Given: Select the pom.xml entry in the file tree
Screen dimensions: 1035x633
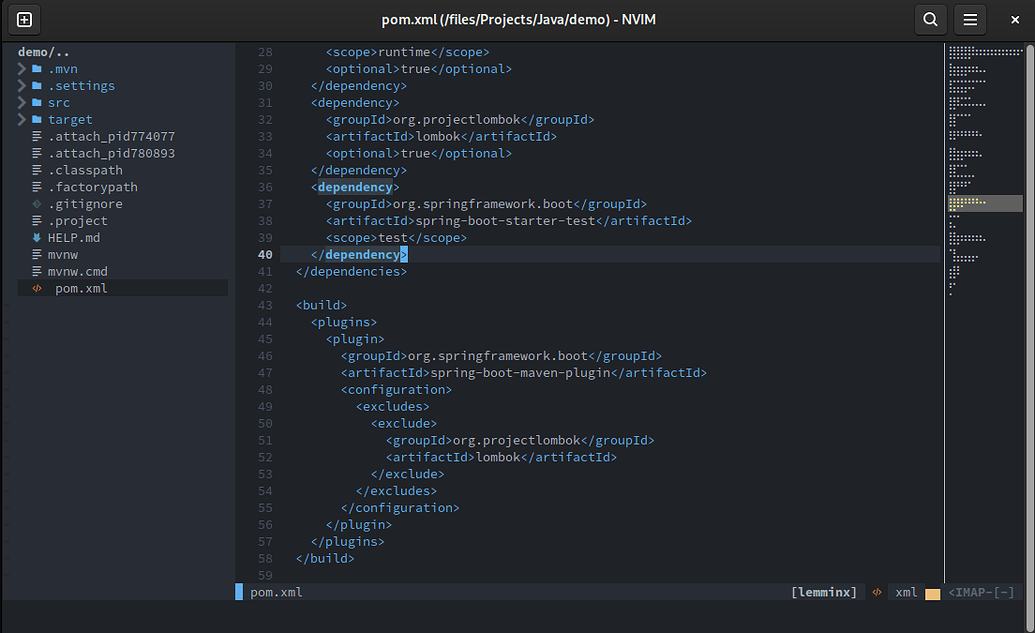Looking at the screenshot, I should (x=83, y=288).
